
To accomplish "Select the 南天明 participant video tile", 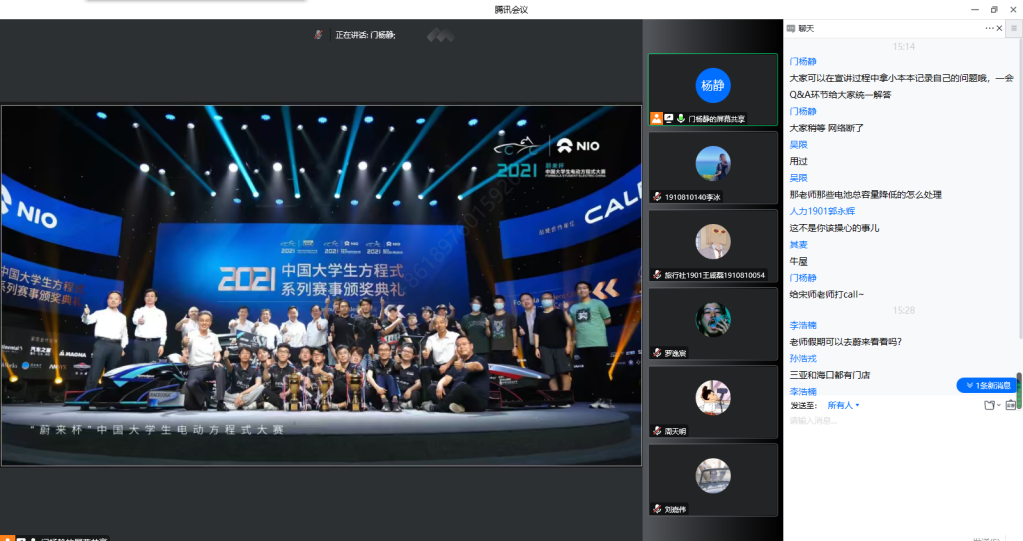I will click(x=713, y=400).
